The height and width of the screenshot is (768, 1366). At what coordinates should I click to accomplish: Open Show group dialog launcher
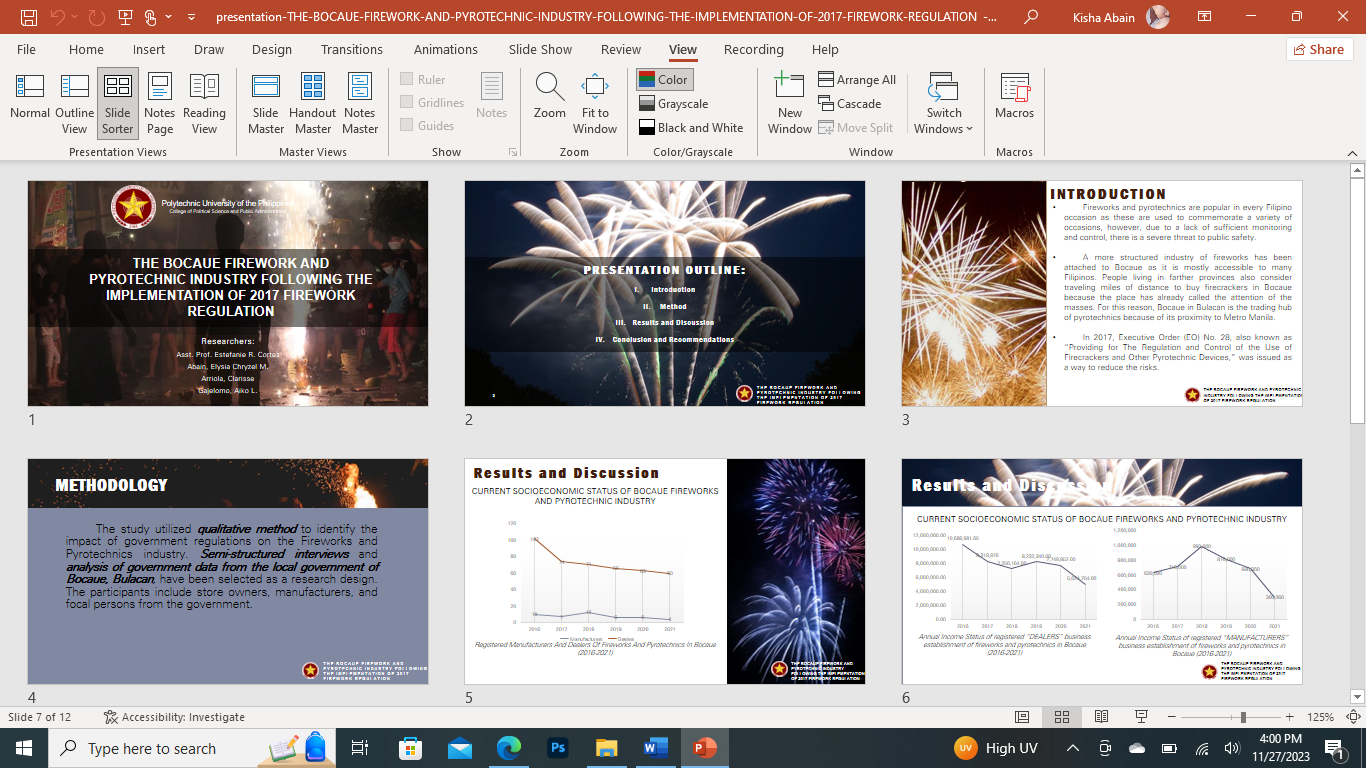(513, 152)
